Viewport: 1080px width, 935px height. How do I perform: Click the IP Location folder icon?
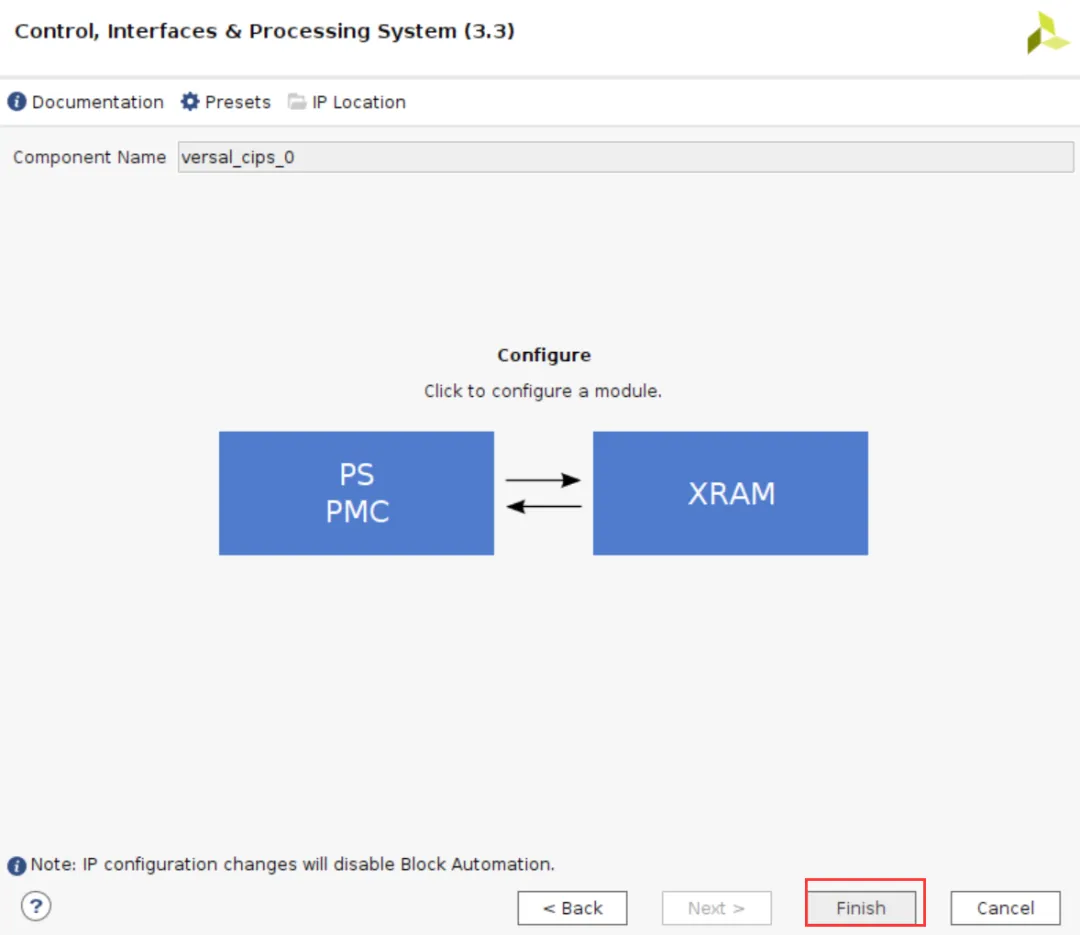[x=297, y=102]
